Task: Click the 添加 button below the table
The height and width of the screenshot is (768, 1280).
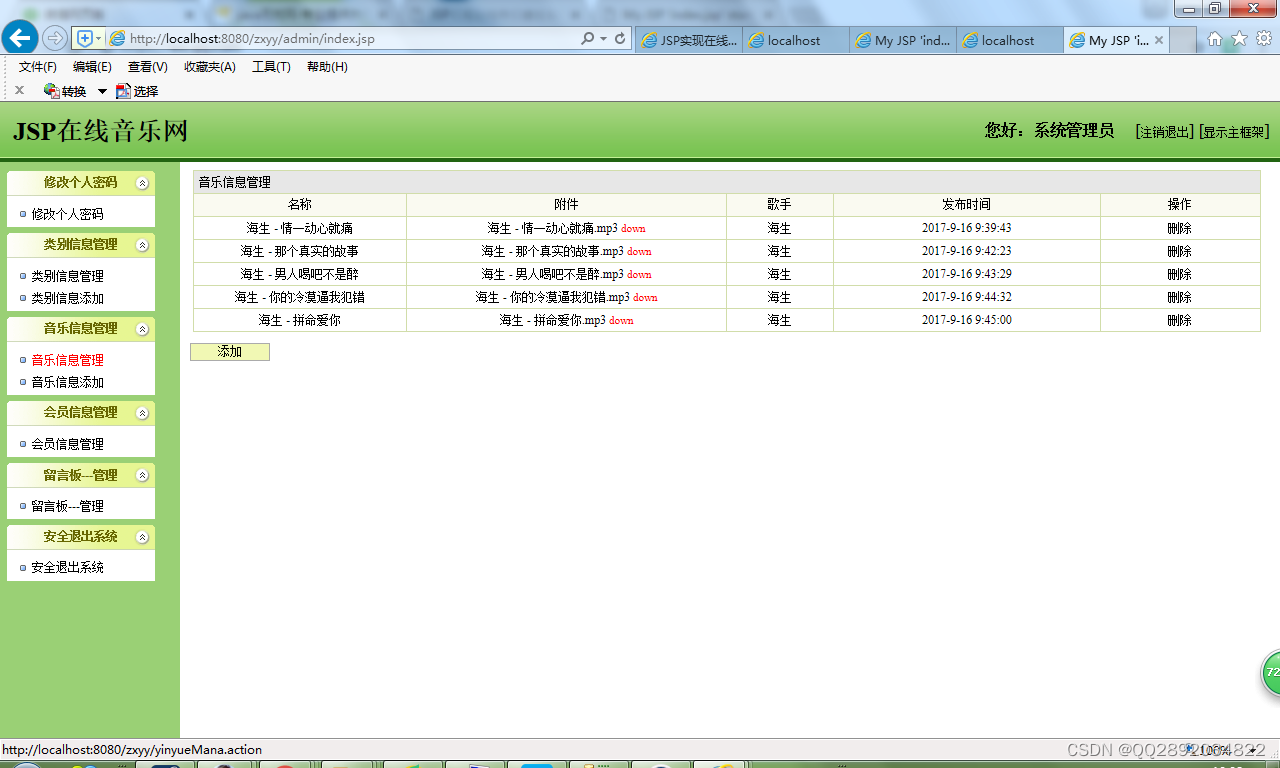Action: click(229, 351)
